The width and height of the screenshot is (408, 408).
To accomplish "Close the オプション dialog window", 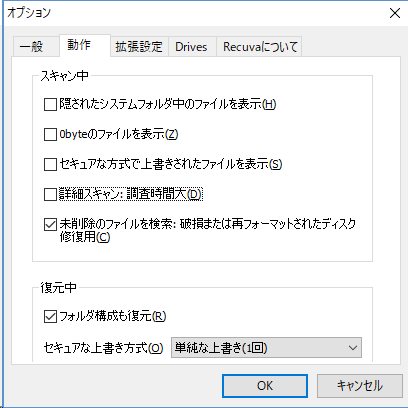I will tap(395, 13).
